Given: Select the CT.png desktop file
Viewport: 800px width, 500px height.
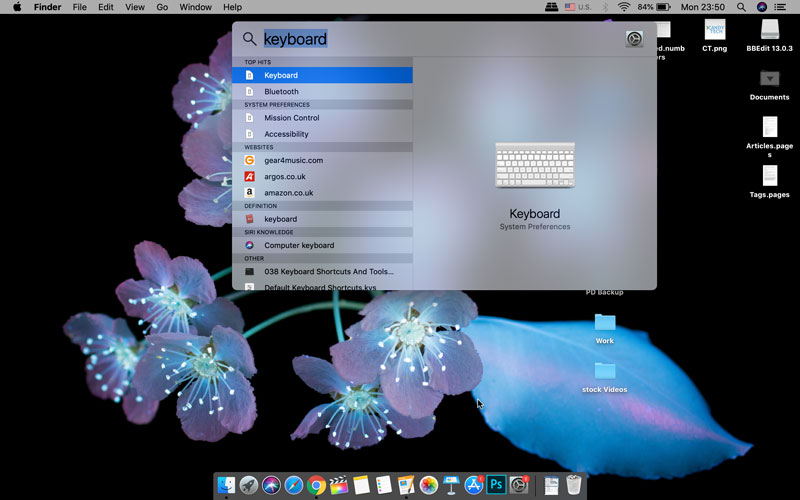Looking at the screenshot, I should (x=714, y=36).
